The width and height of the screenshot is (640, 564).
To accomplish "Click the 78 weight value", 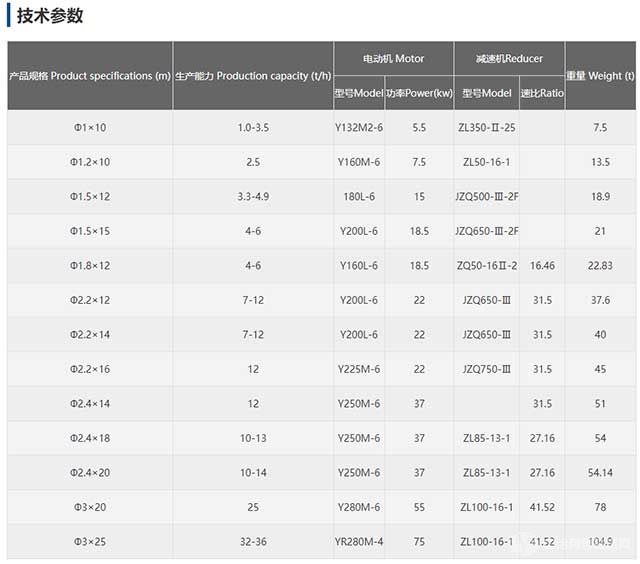I will tap(600, 507).
